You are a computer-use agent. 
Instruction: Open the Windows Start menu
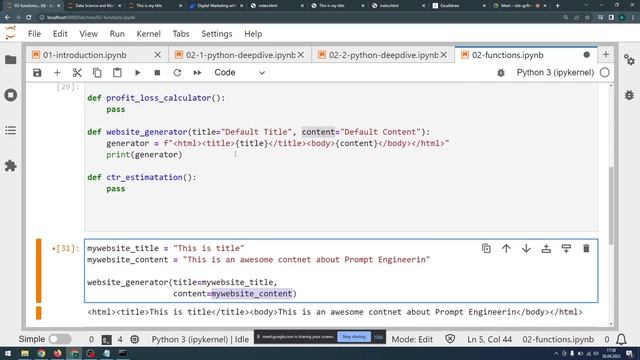8,353
